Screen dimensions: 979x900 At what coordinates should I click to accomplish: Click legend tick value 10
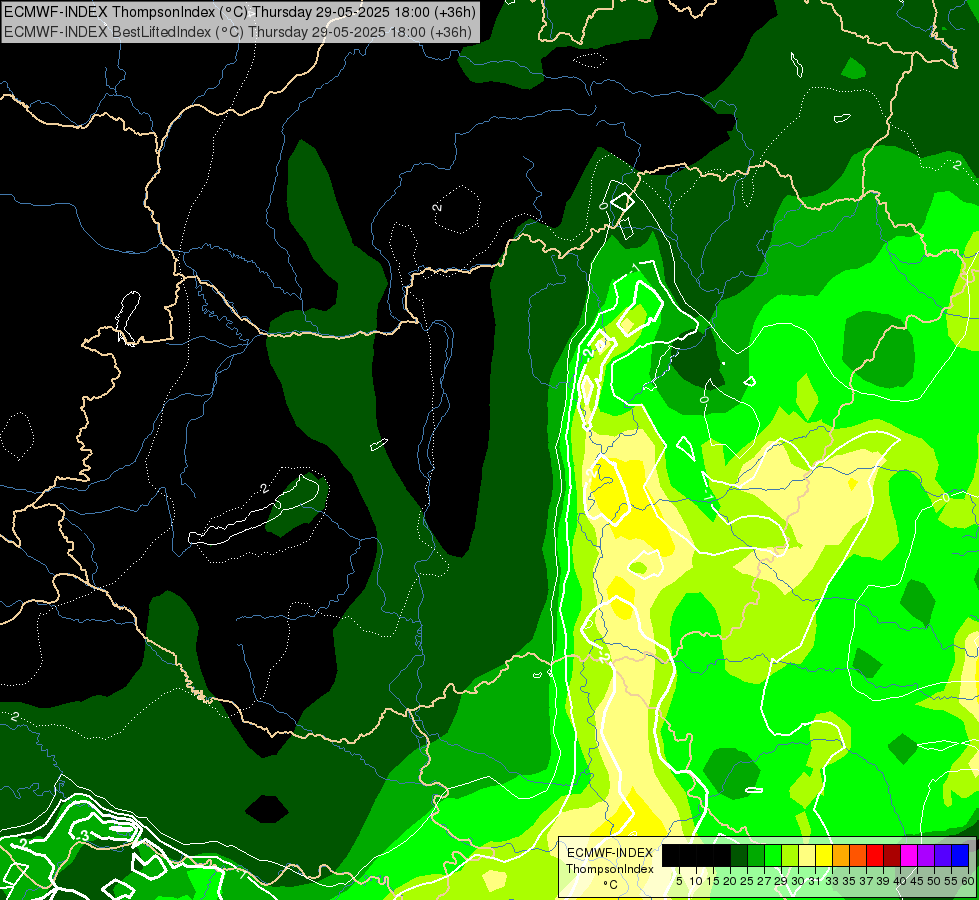click(x=696, y=881)
